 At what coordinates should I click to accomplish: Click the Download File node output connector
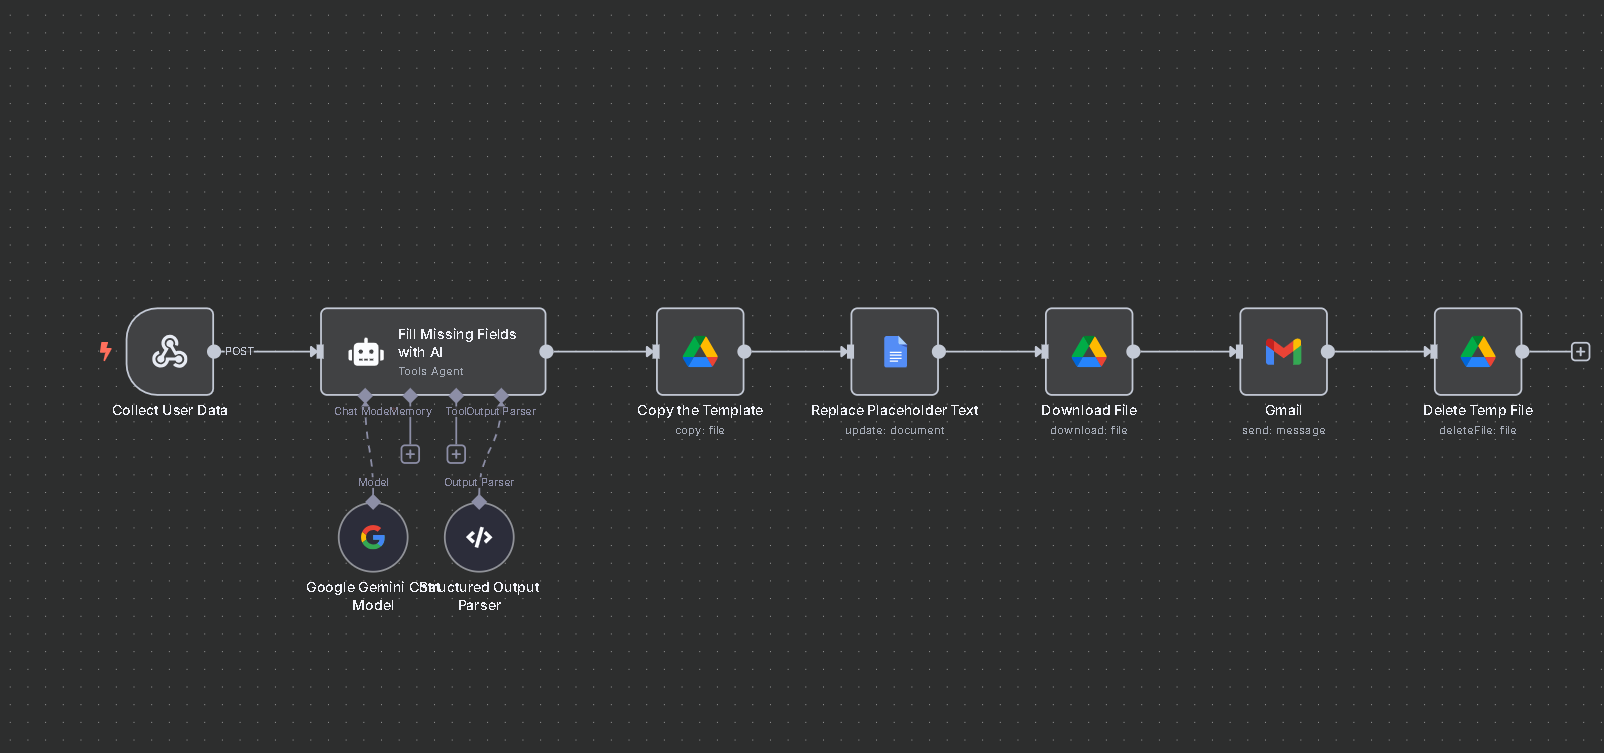point(1133,352)
